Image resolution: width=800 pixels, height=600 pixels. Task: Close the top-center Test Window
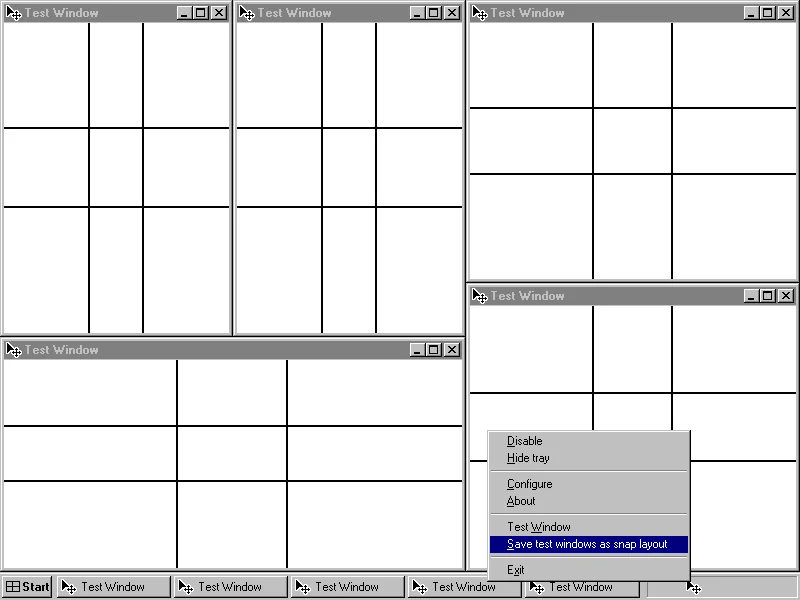[452, 13]
